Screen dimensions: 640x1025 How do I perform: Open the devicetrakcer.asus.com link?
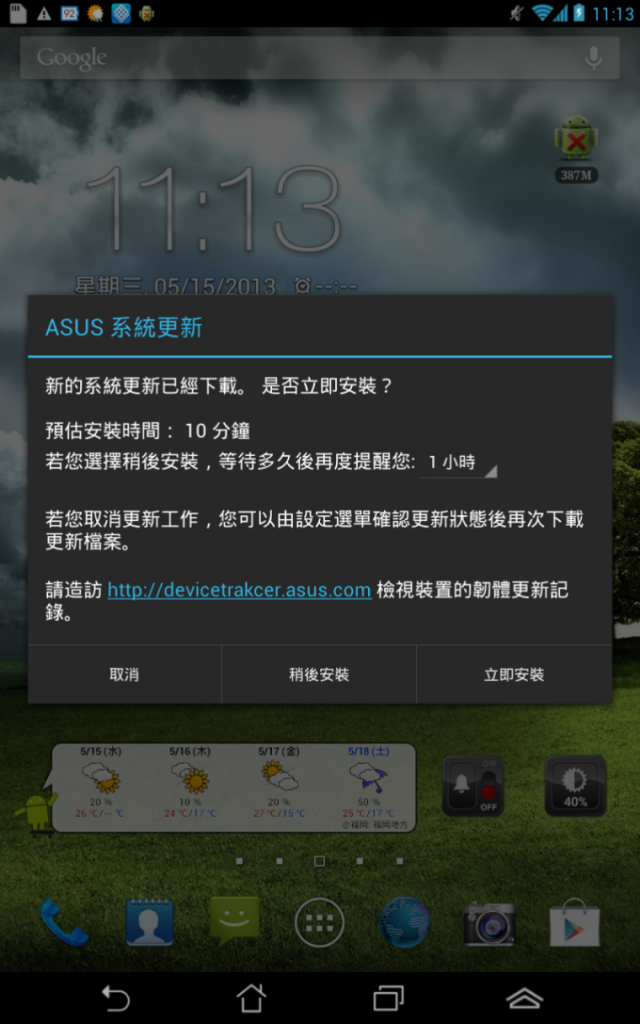(x=239, y=590)
